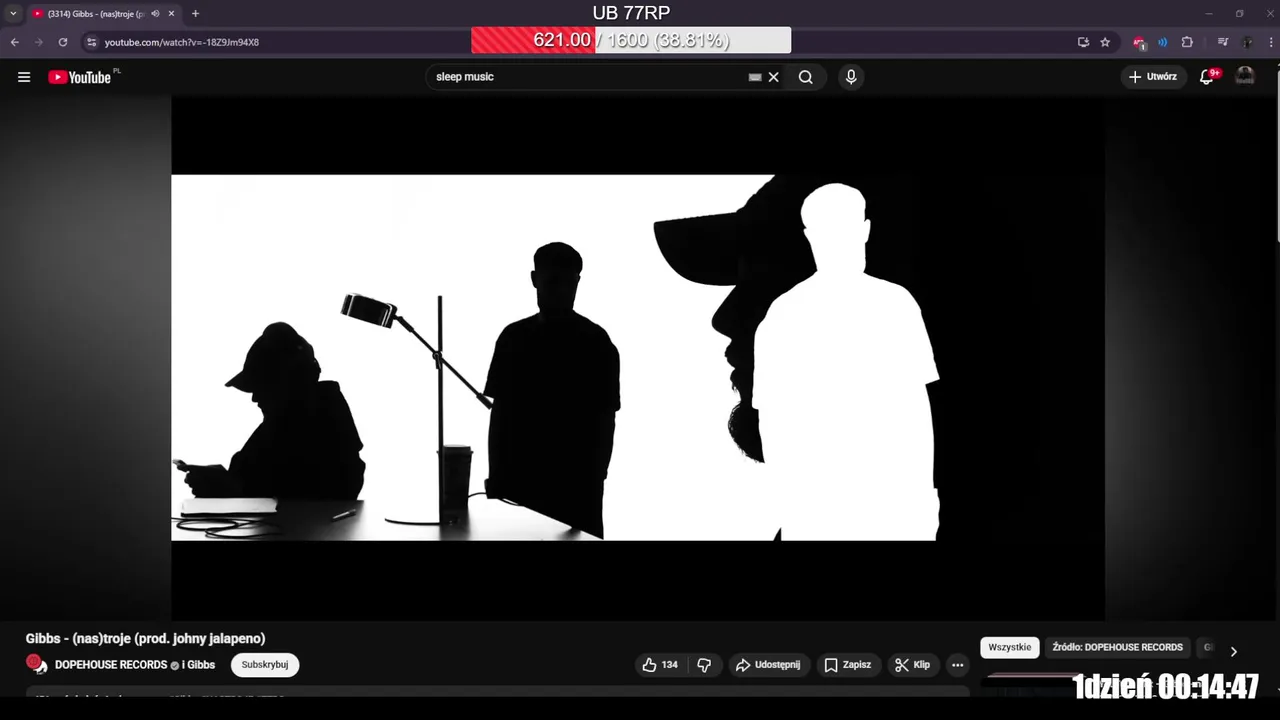Create a clip with Klip button

913,665
